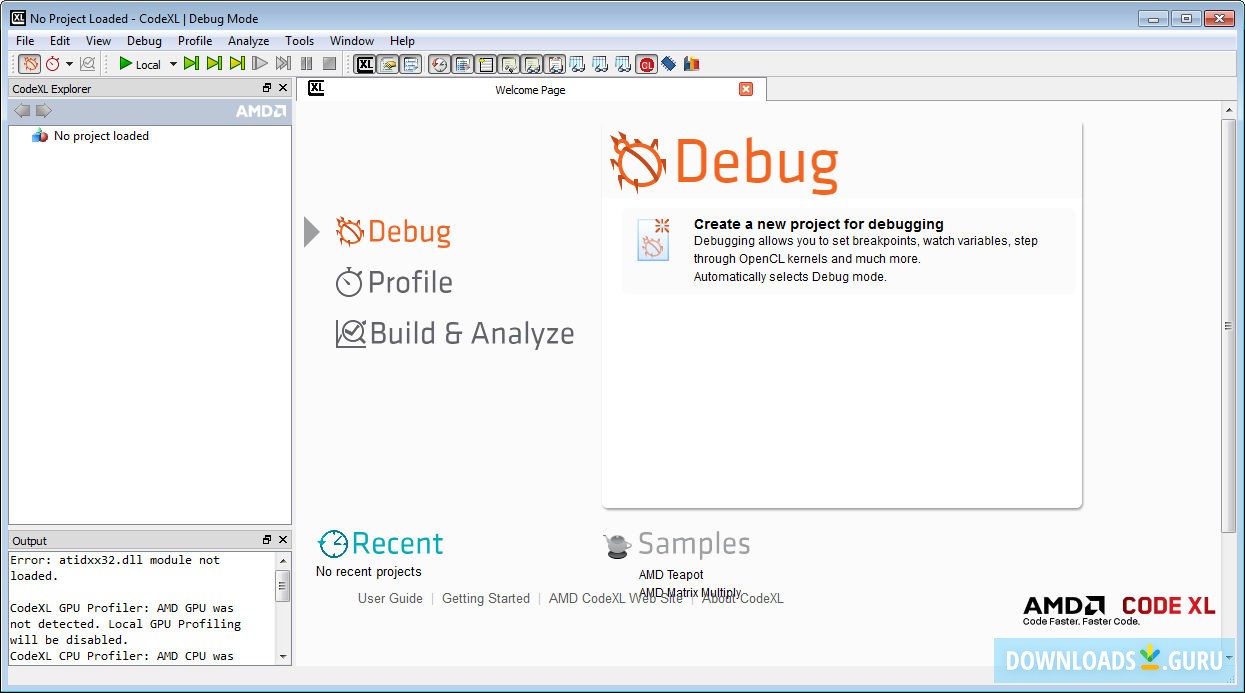Click 'Create a new project for debugging'
Viewport: 1245px width, 693px height.
[818, 224]
